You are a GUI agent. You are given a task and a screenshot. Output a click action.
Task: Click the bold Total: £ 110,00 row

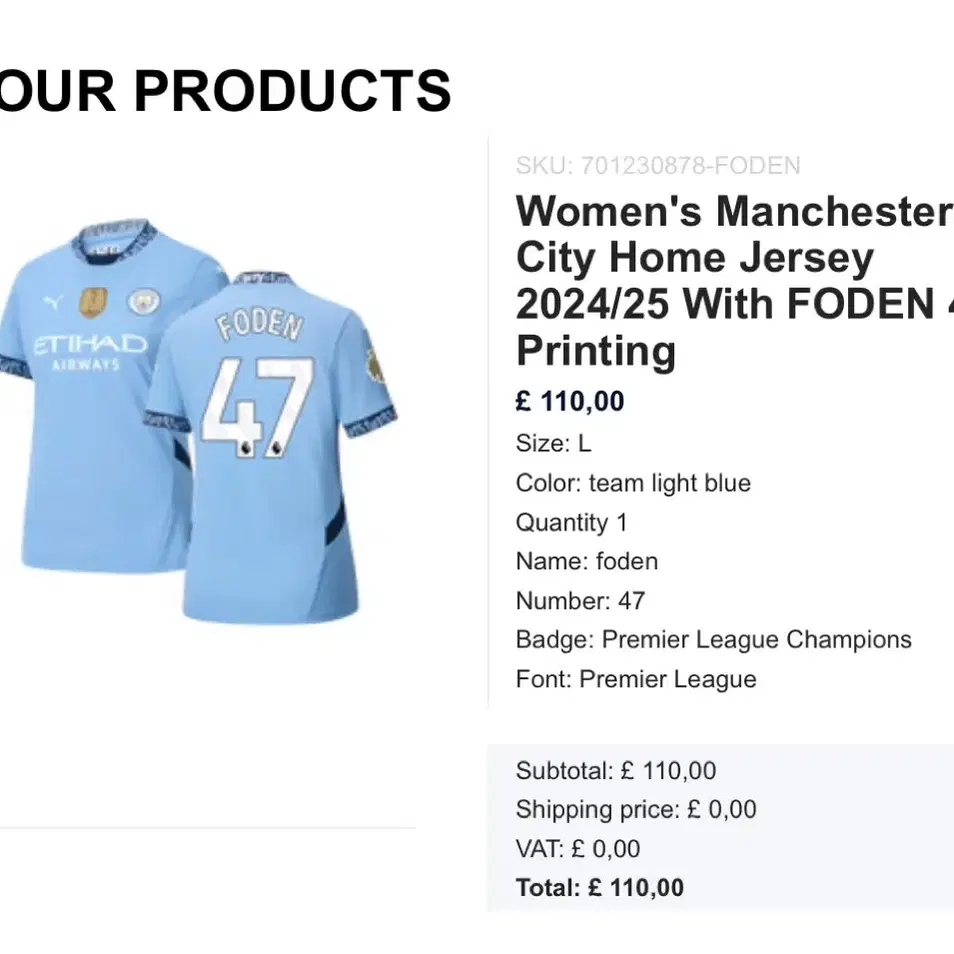click(x=599, y=888)
